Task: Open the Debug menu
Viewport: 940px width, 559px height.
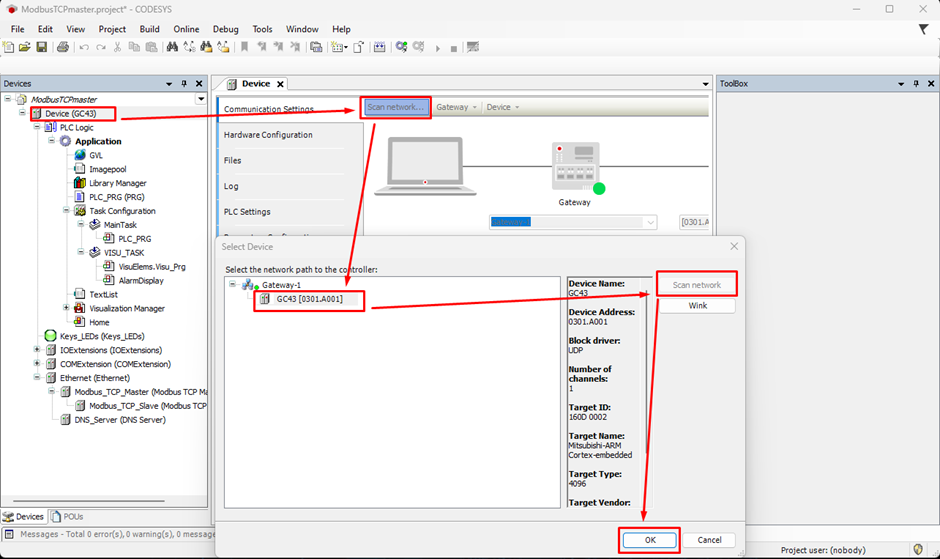Action: (225, 29)
